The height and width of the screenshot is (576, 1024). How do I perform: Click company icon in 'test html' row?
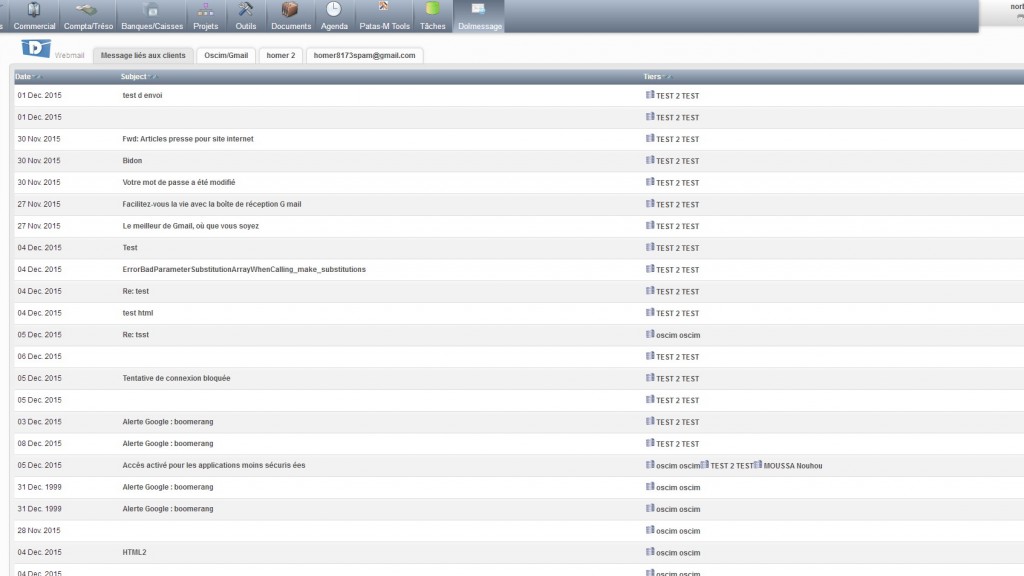(650, 312)
